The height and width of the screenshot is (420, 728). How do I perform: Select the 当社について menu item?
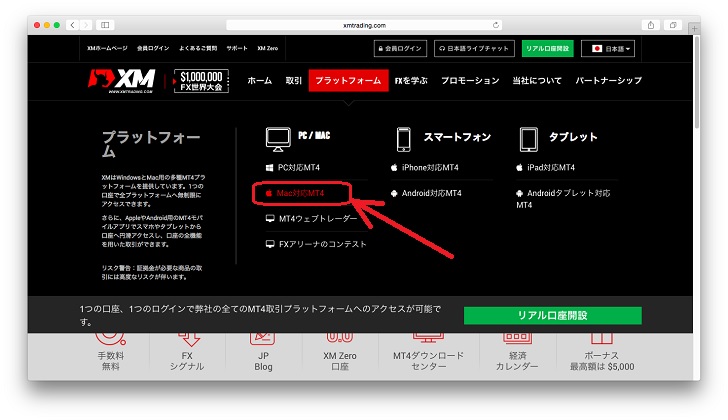tap(537, 81)
